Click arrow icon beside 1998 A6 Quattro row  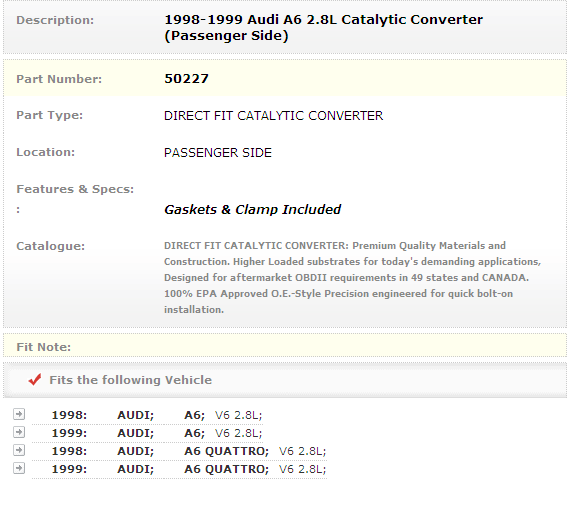tap(19, 450)
